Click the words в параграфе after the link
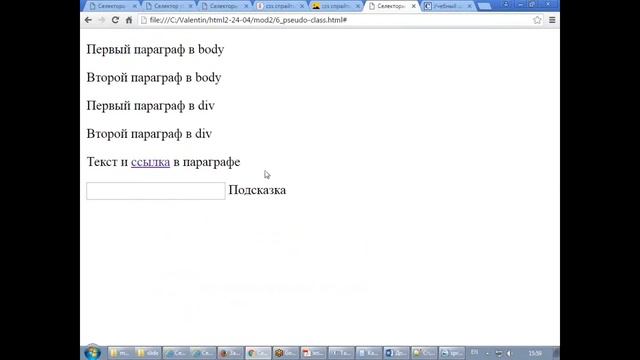The image size is (640, 360). [207, 162]
